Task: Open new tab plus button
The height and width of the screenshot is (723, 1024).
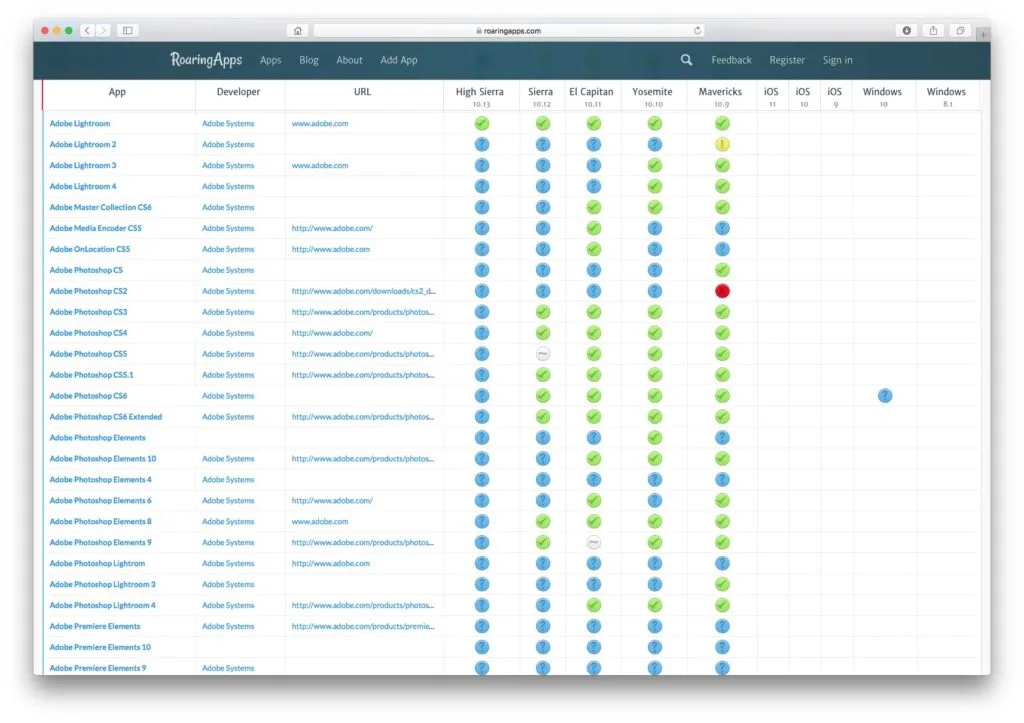Action: (x=983, y=34)
